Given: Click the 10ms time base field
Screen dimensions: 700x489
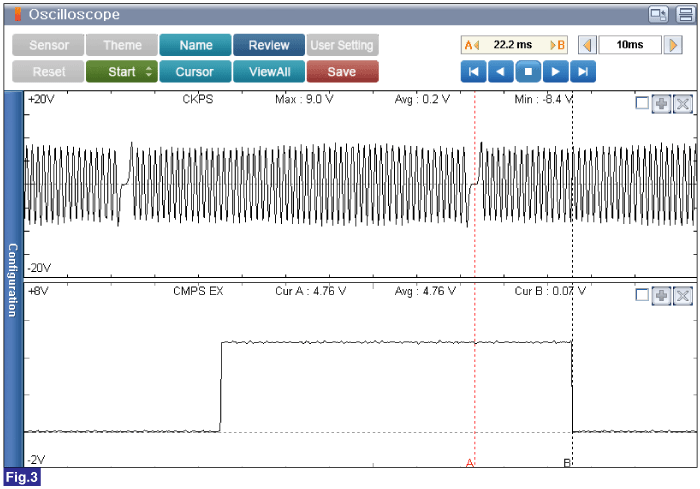Looking at the screenshot, I should 630,45.
